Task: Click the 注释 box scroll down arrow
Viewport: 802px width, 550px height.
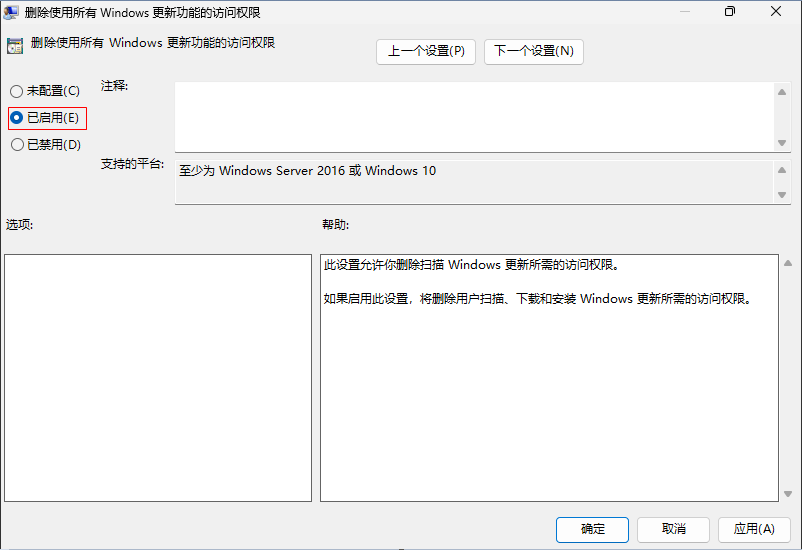Action: click(x=782, y=143)
